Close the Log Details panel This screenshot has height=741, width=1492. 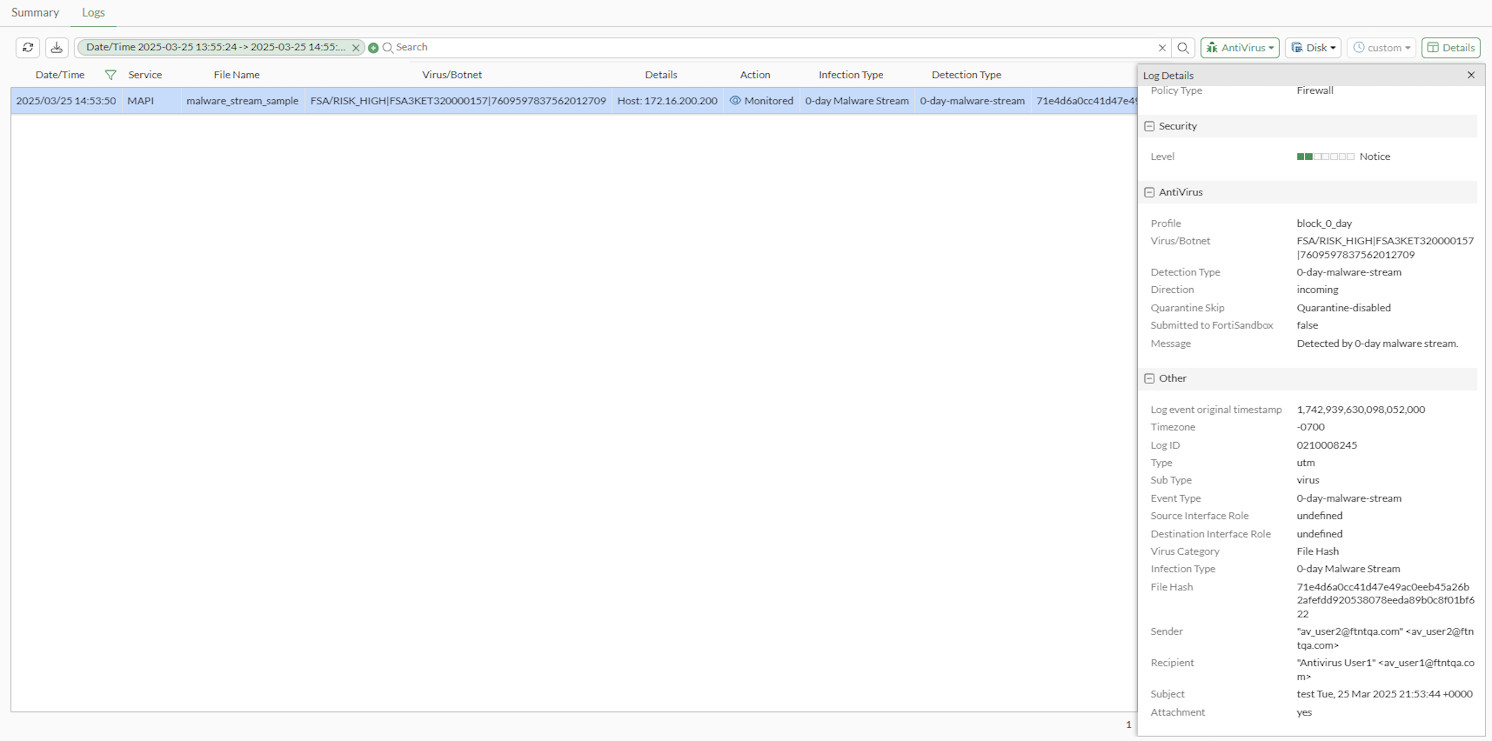[x=1470, y=75]
